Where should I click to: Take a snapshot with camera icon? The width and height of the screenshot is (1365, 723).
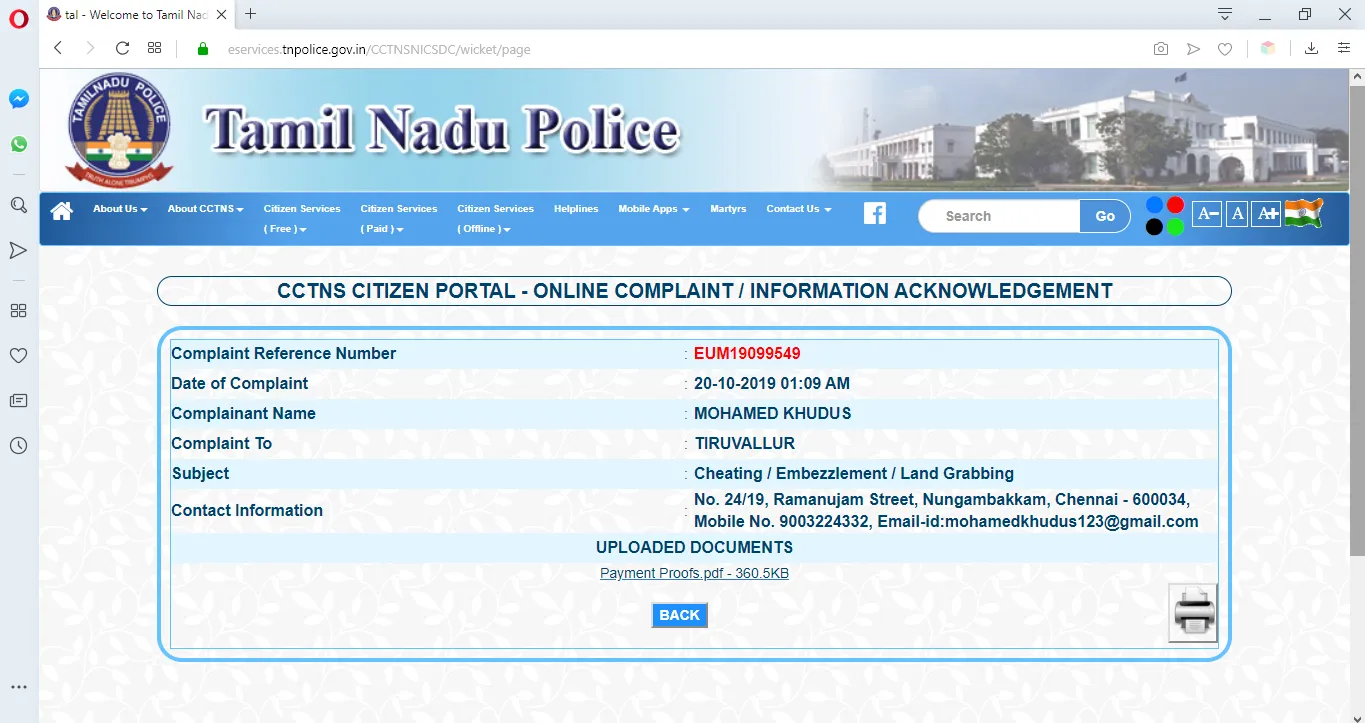(1160, 48)
